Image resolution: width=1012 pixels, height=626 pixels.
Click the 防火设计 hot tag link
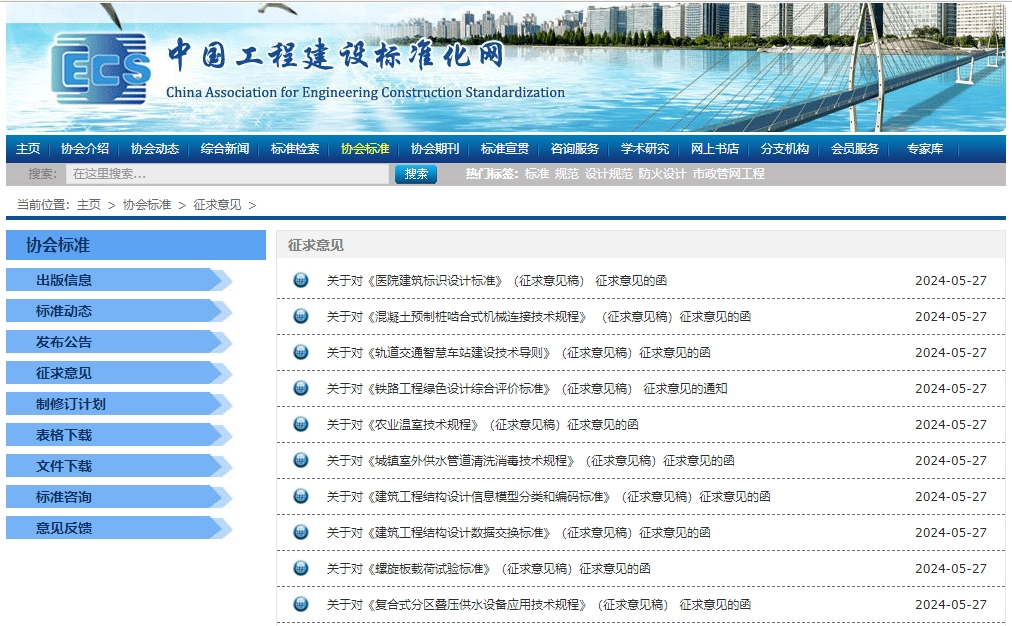(662, 174)
